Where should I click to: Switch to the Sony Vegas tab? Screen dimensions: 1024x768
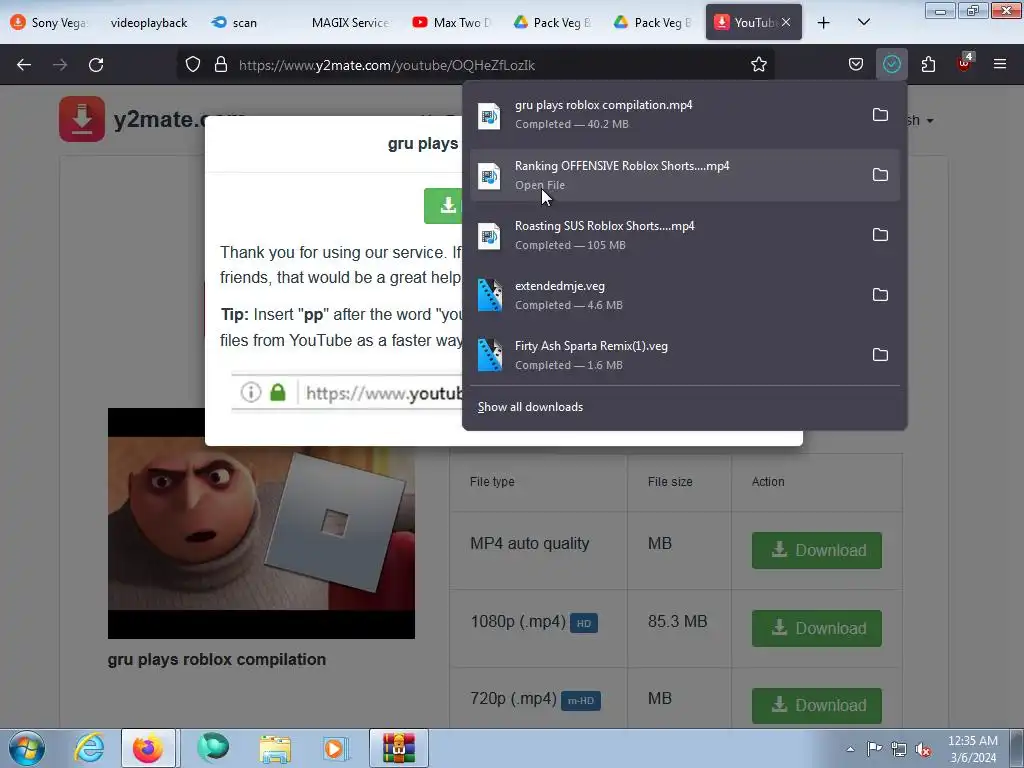point(50,23)
